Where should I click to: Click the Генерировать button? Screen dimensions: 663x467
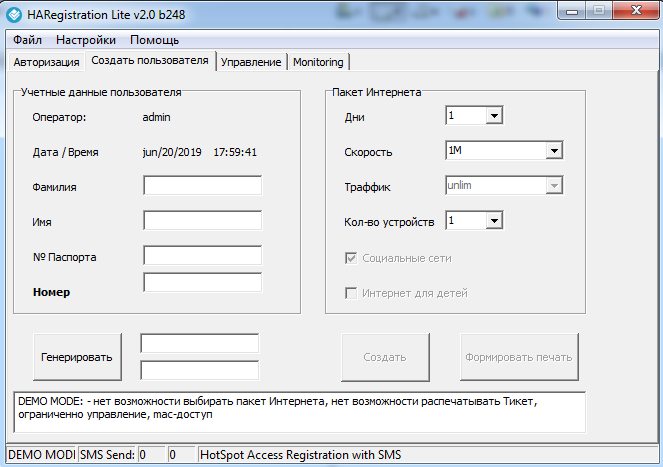tap(76, 356)
